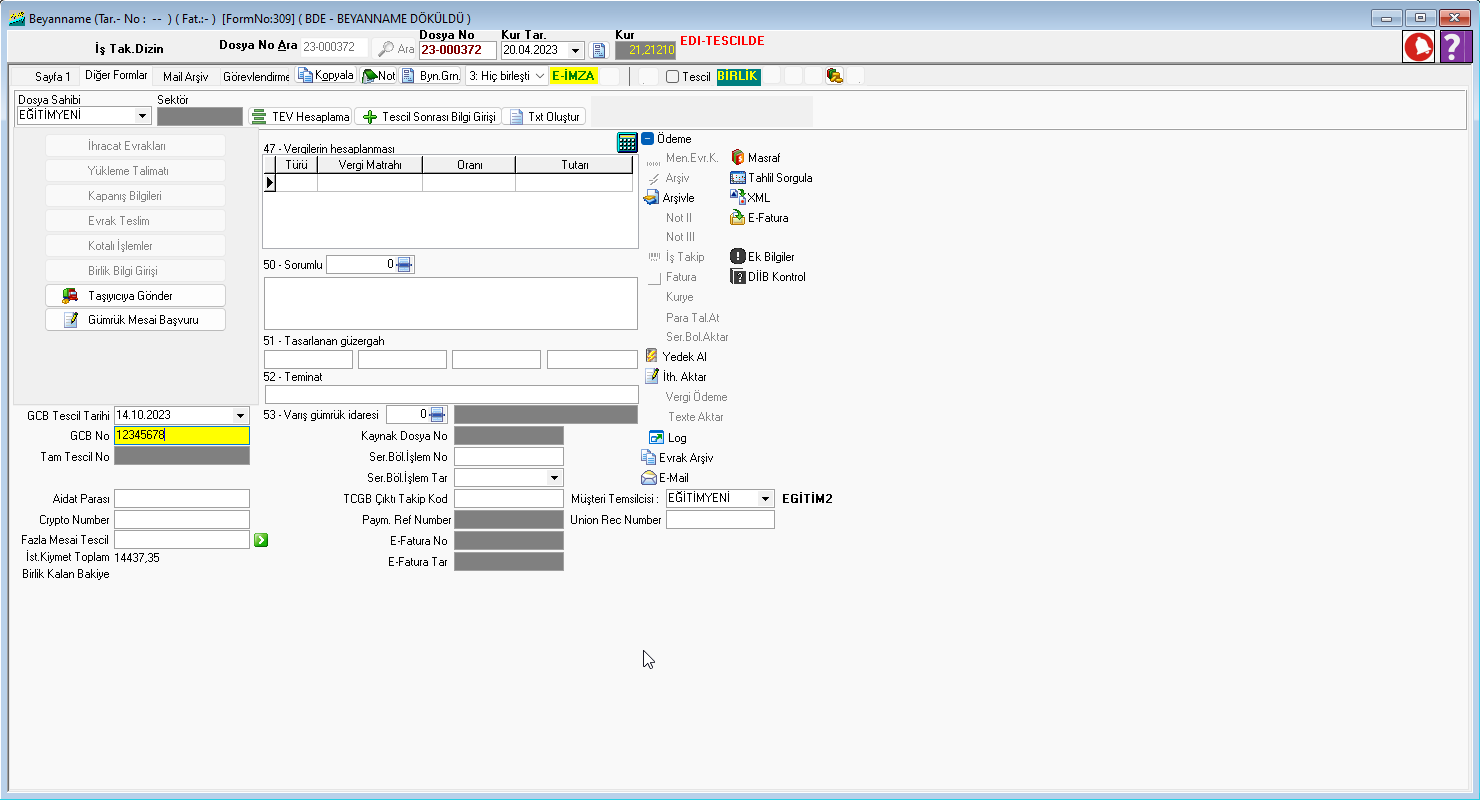Click the Union Rec Number field
The image size is (1480, 800).
tap(720, 519)
